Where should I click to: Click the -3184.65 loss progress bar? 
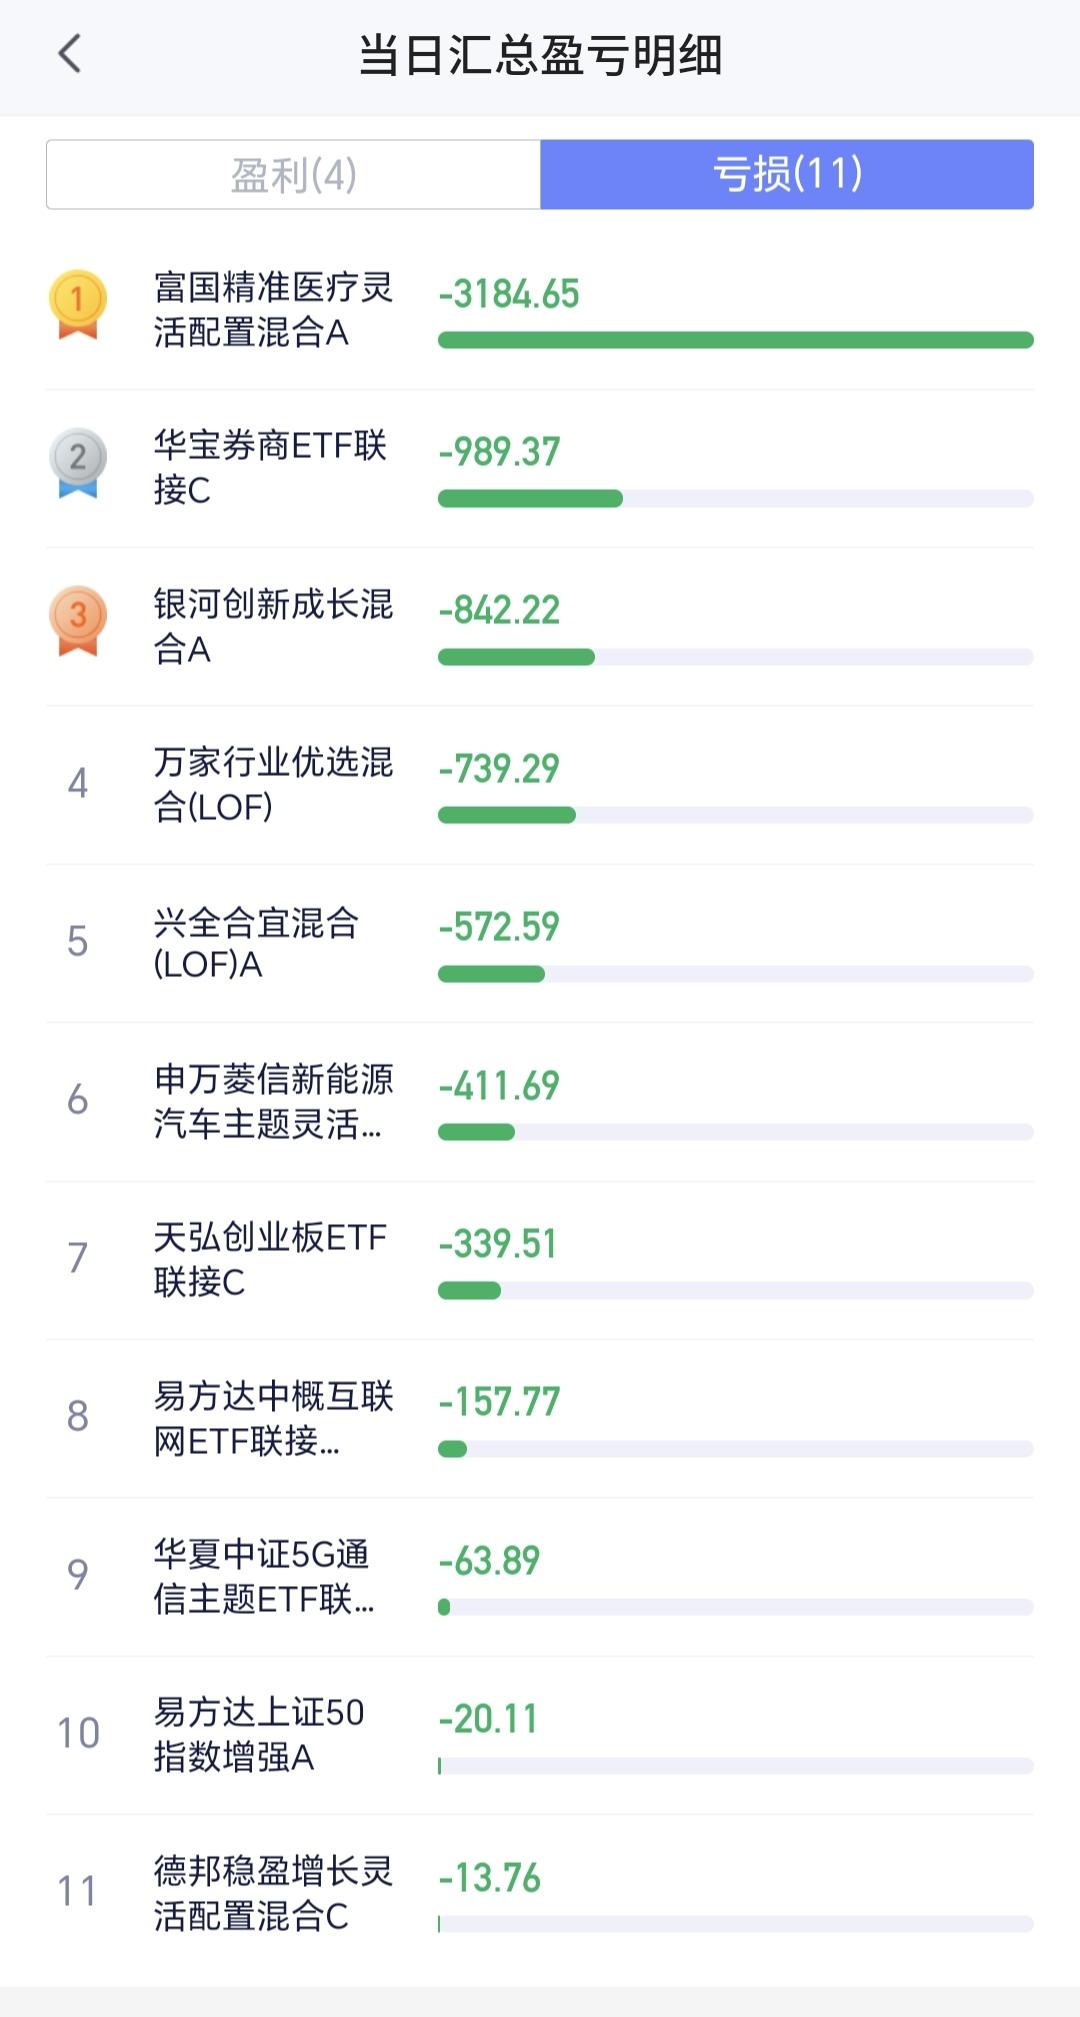click(736, 340)
